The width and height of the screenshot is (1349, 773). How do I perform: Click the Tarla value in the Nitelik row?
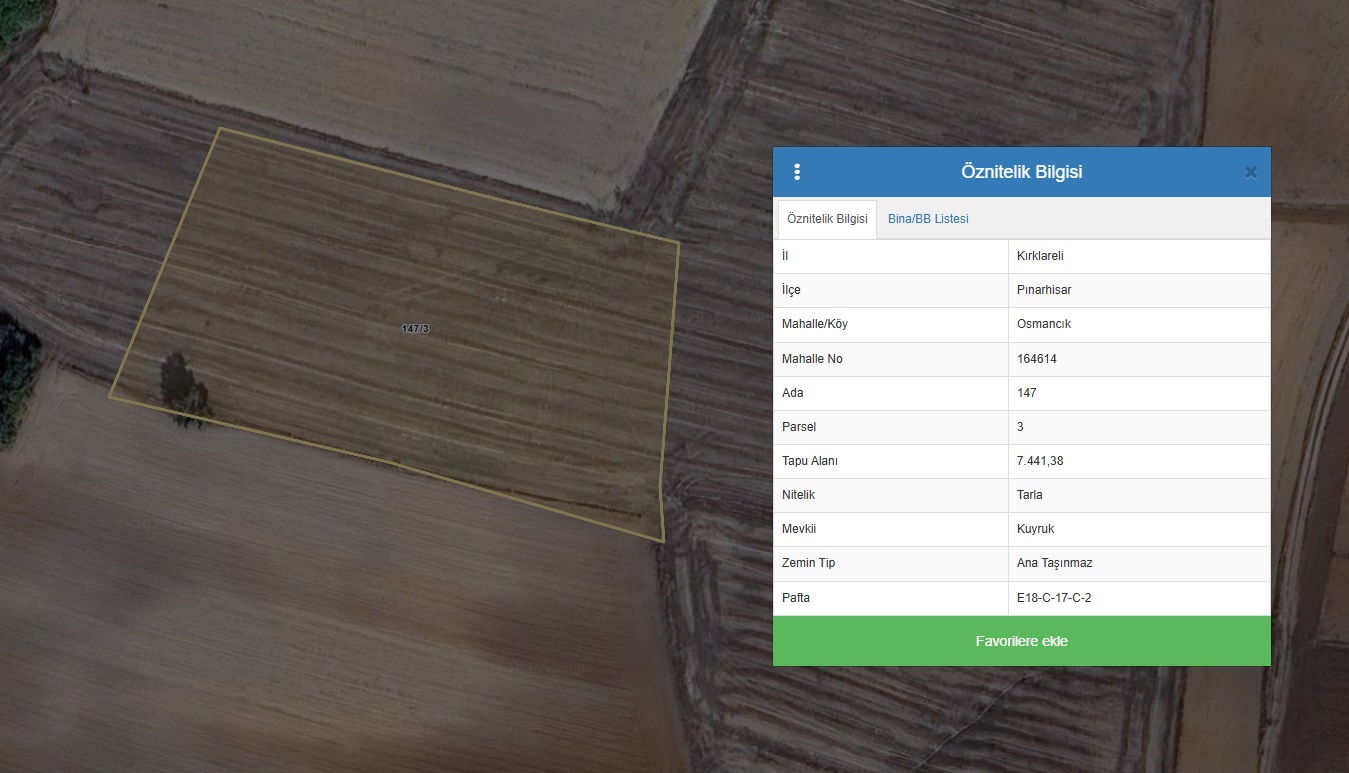point(1029,495)
